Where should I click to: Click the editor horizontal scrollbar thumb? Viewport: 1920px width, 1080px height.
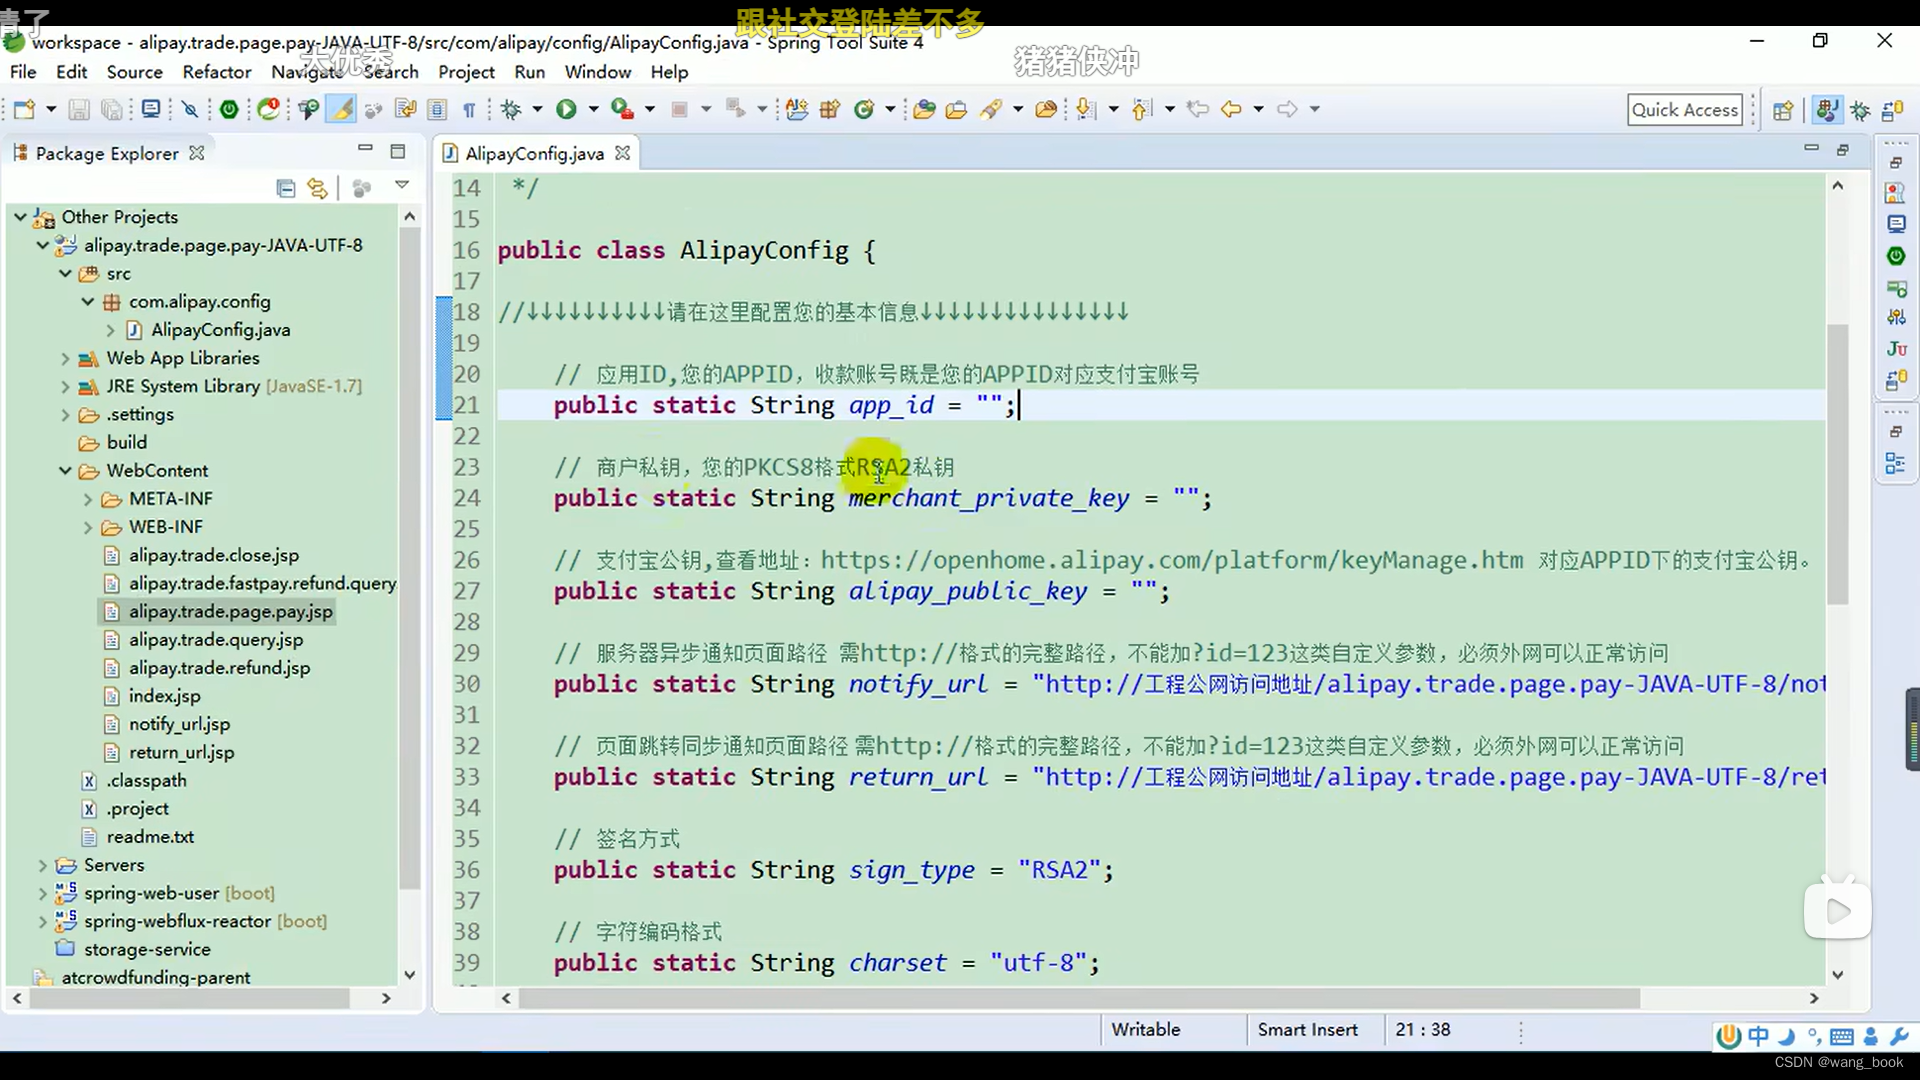[1079, 998]
